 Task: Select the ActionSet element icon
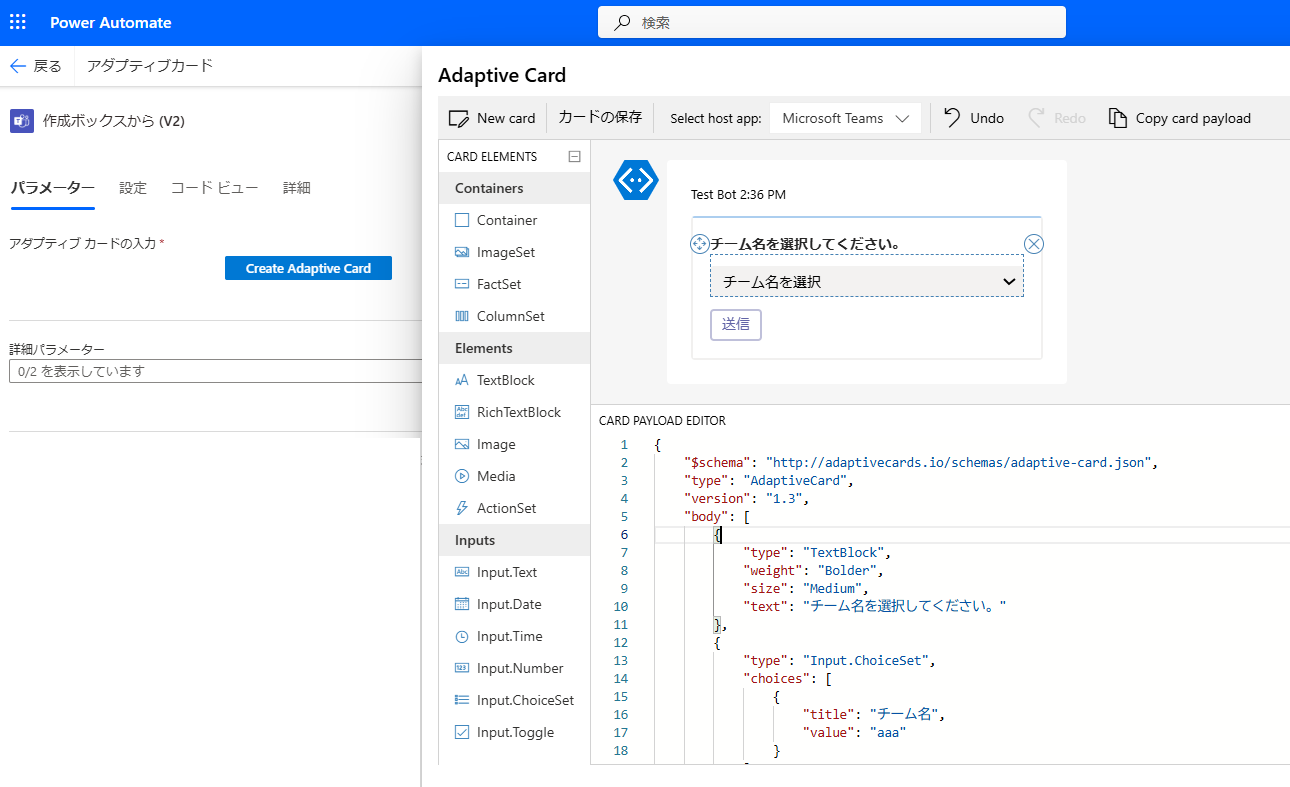tap(462, 508)
